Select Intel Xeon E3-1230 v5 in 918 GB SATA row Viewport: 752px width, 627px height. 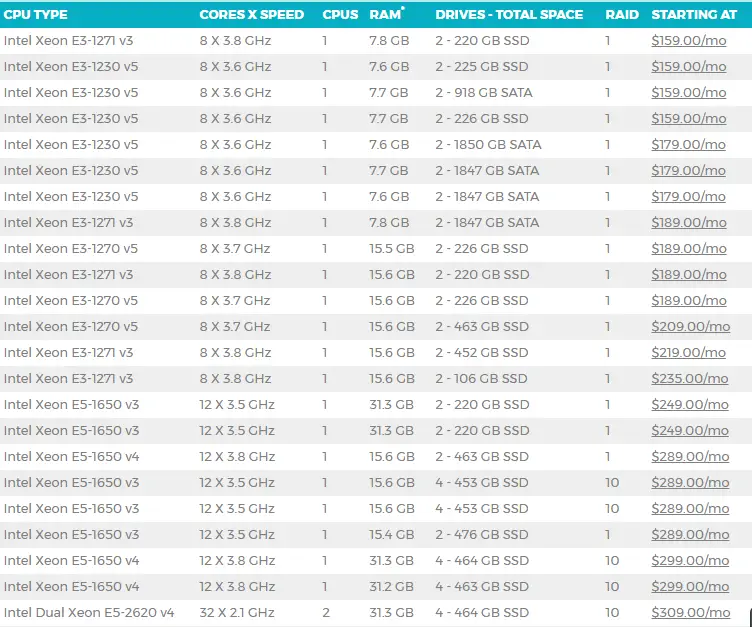(71, 93)
